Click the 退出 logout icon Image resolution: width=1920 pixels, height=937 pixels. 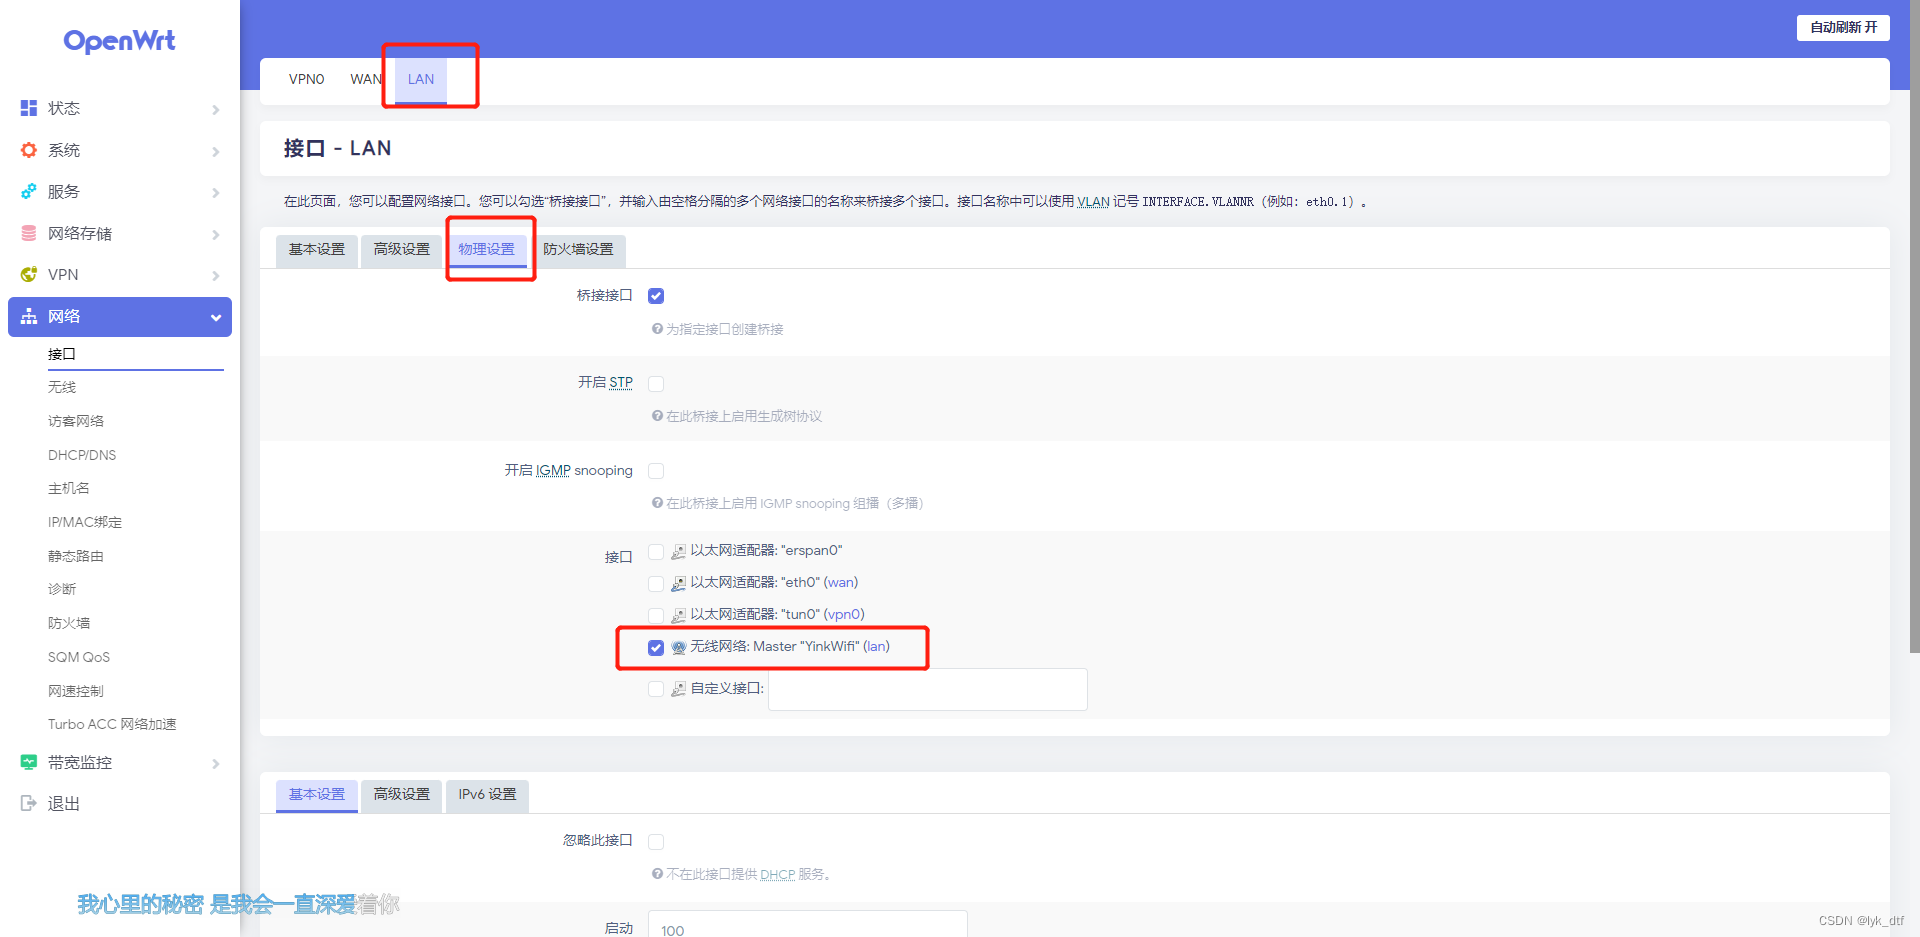click(28, 802)
